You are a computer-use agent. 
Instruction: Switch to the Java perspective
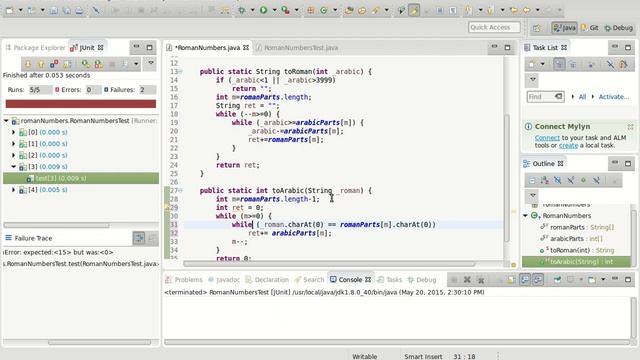coord(564,28)
